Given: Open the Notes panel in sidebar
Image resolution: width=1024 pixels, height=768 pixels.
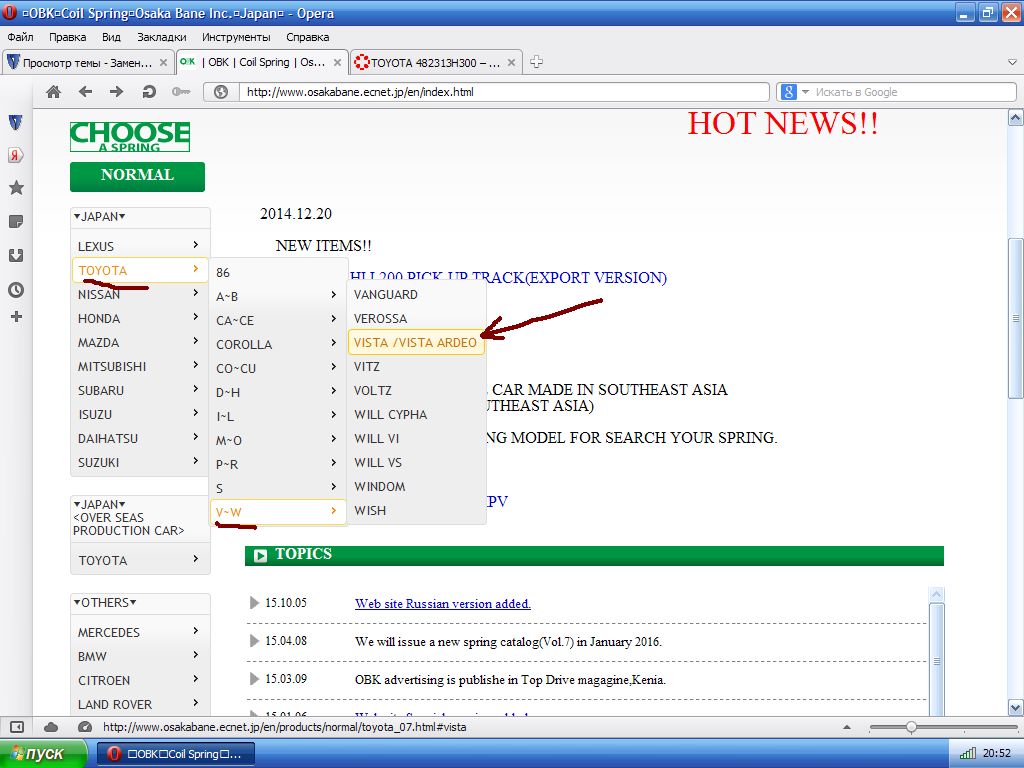Looking at the screenshot, I should [x=16, y=221].
